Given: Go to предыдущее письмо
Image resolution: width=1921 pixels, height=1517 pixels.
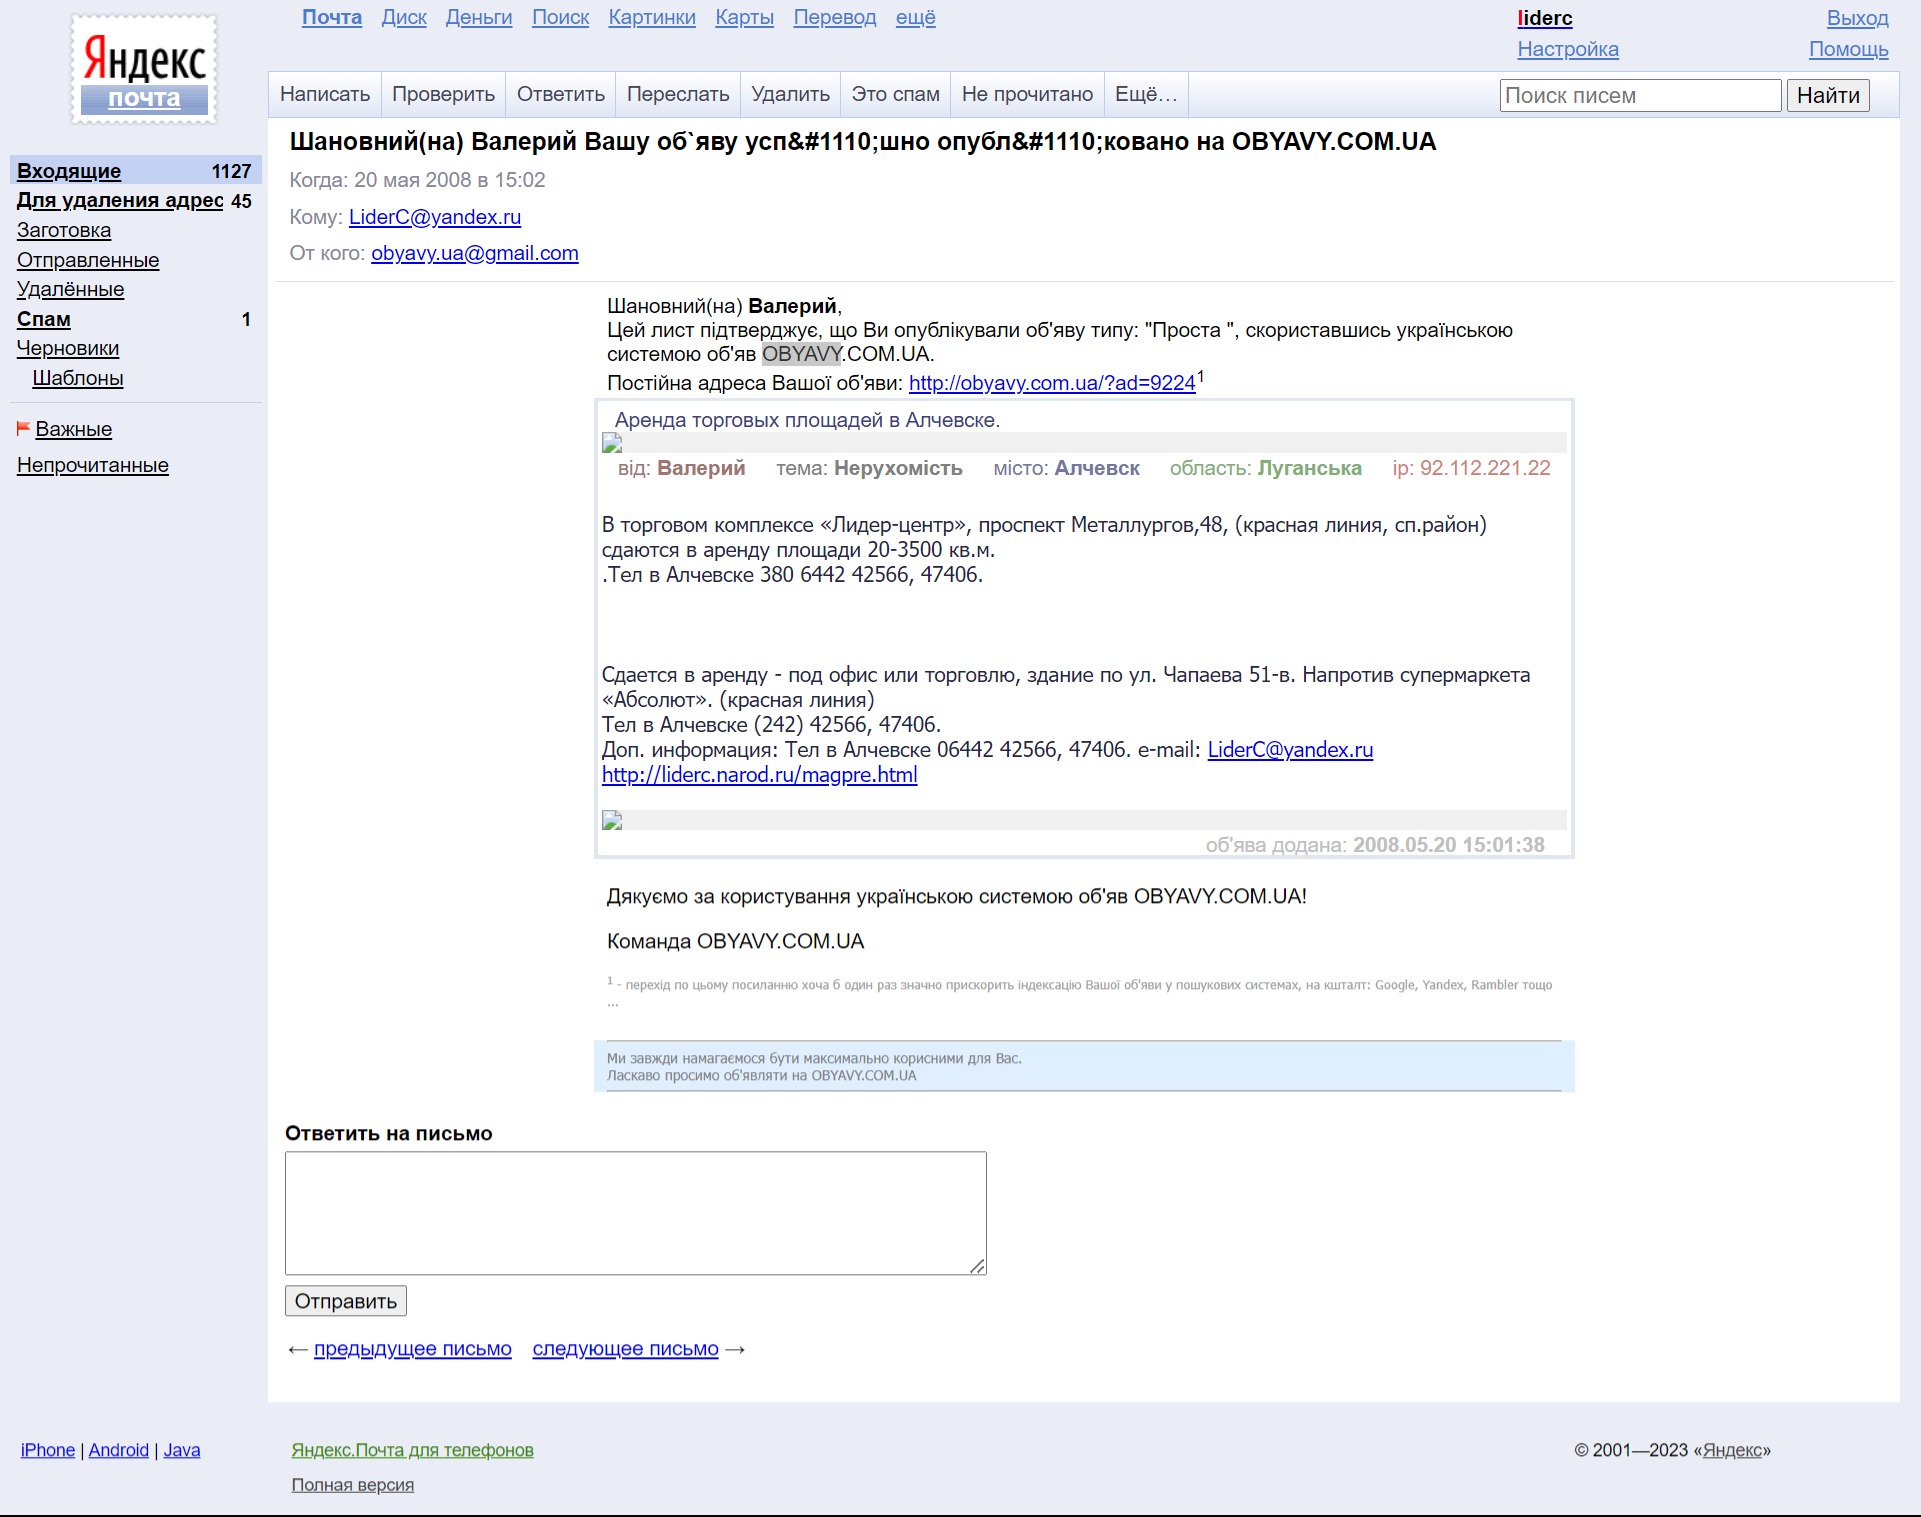Looking at the screenshot, I should 413,1349.
